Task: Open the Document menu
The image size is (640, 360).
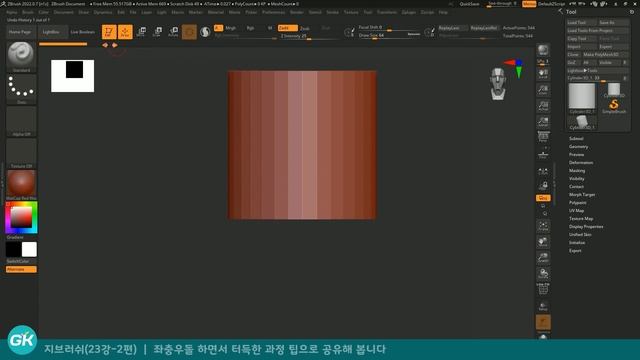Action: coord(63,12)
